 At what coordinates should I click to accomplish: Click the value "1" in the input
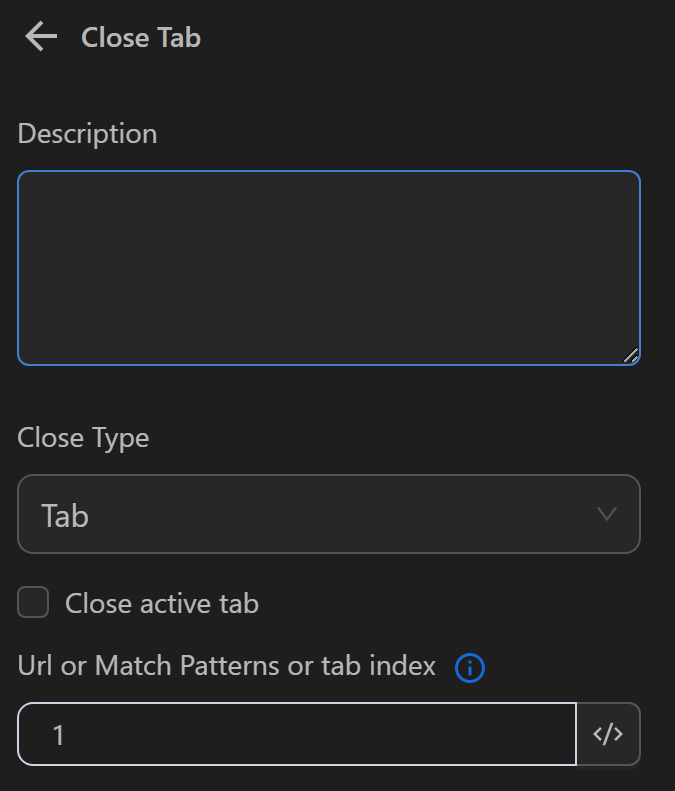58,736
